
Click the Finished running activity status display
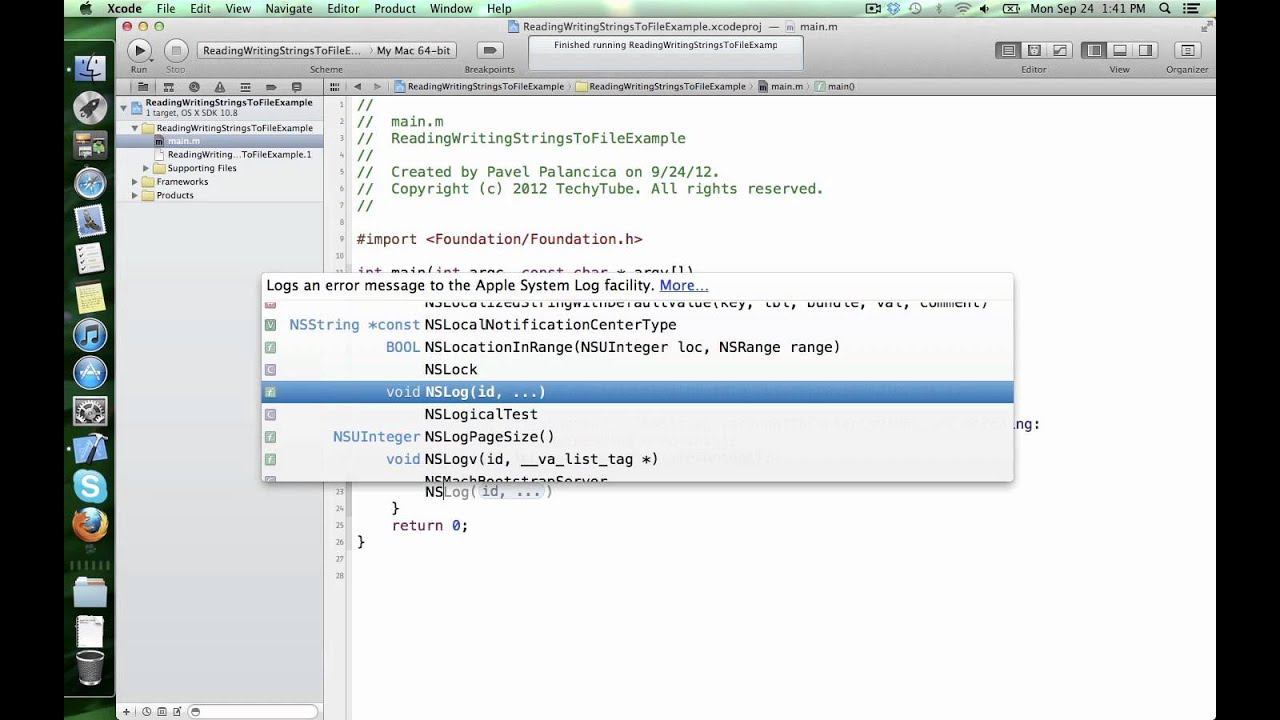point(666,54)
